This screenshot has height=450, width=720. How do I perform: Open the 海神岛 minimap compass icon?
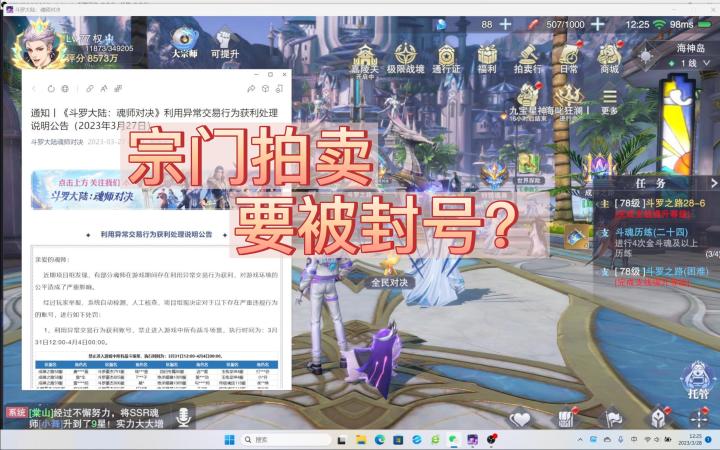coord(647,56)
